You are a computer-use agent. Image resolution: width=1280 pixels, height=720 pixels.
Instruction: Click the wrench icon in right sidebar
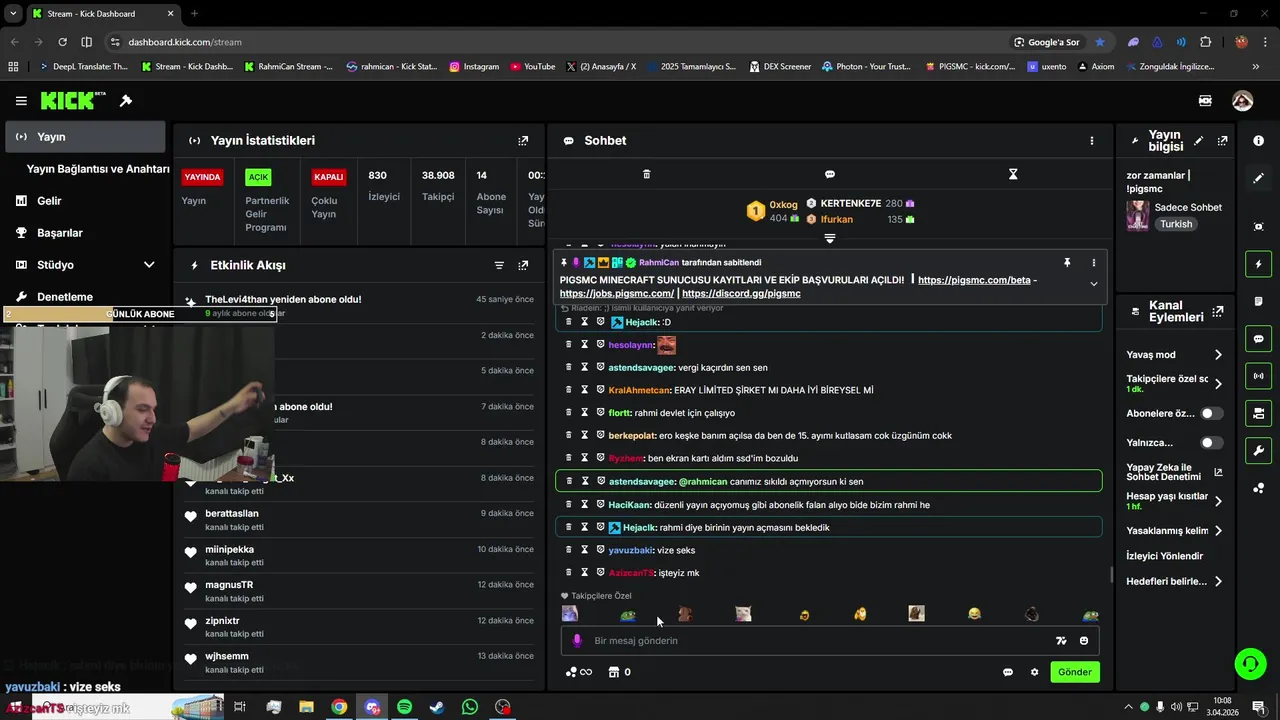point(1258,450)
